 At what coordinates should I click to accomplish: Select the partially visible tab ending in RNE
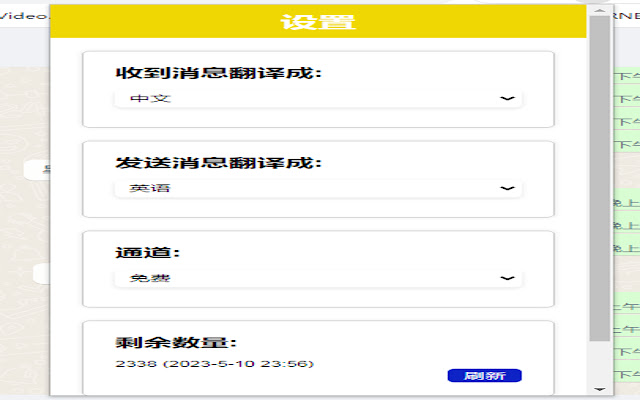coord(627,16)
